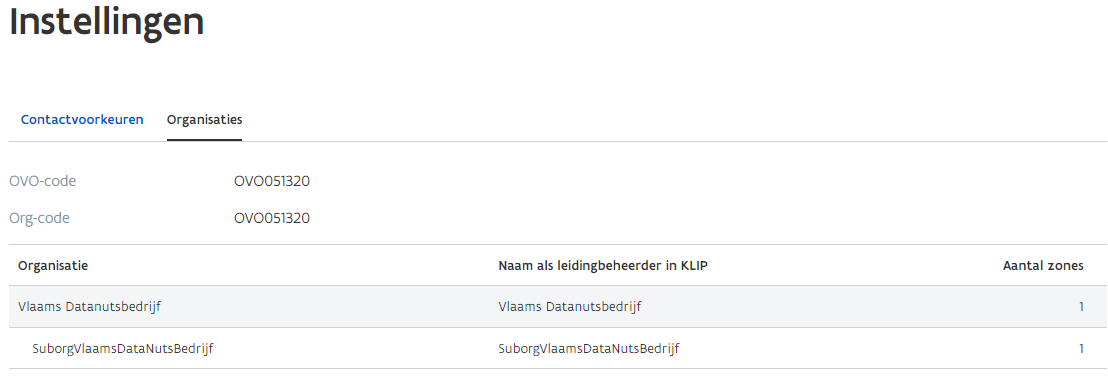
Task: Click SuborgVlaamsDataNutsBedrijf in the KLIP name column
Action: 589,348
